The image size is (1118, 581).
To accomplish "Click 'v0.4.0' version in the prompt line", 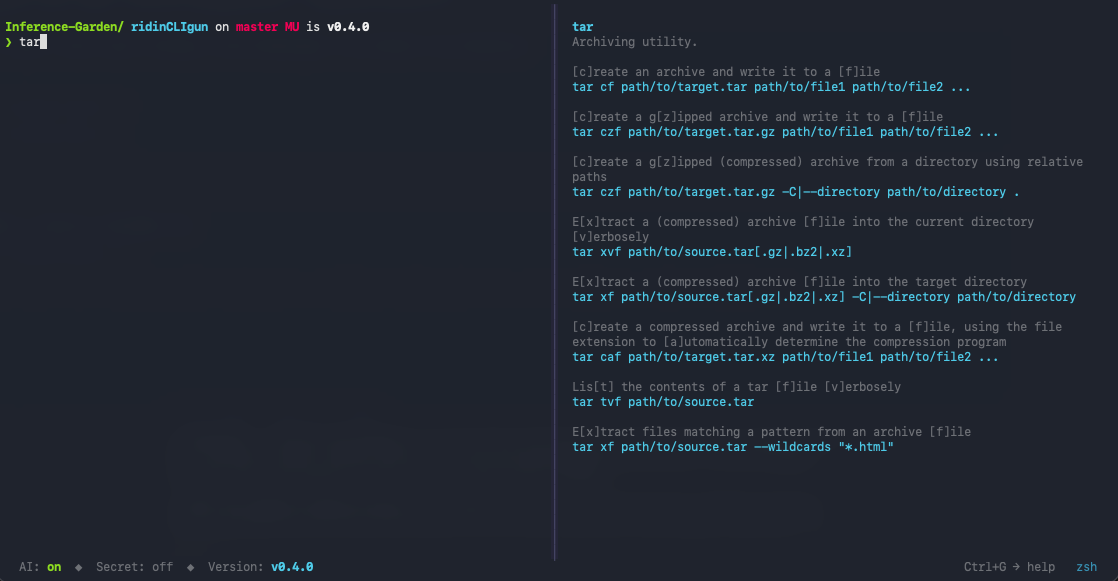I will click(x=348, y=27).
